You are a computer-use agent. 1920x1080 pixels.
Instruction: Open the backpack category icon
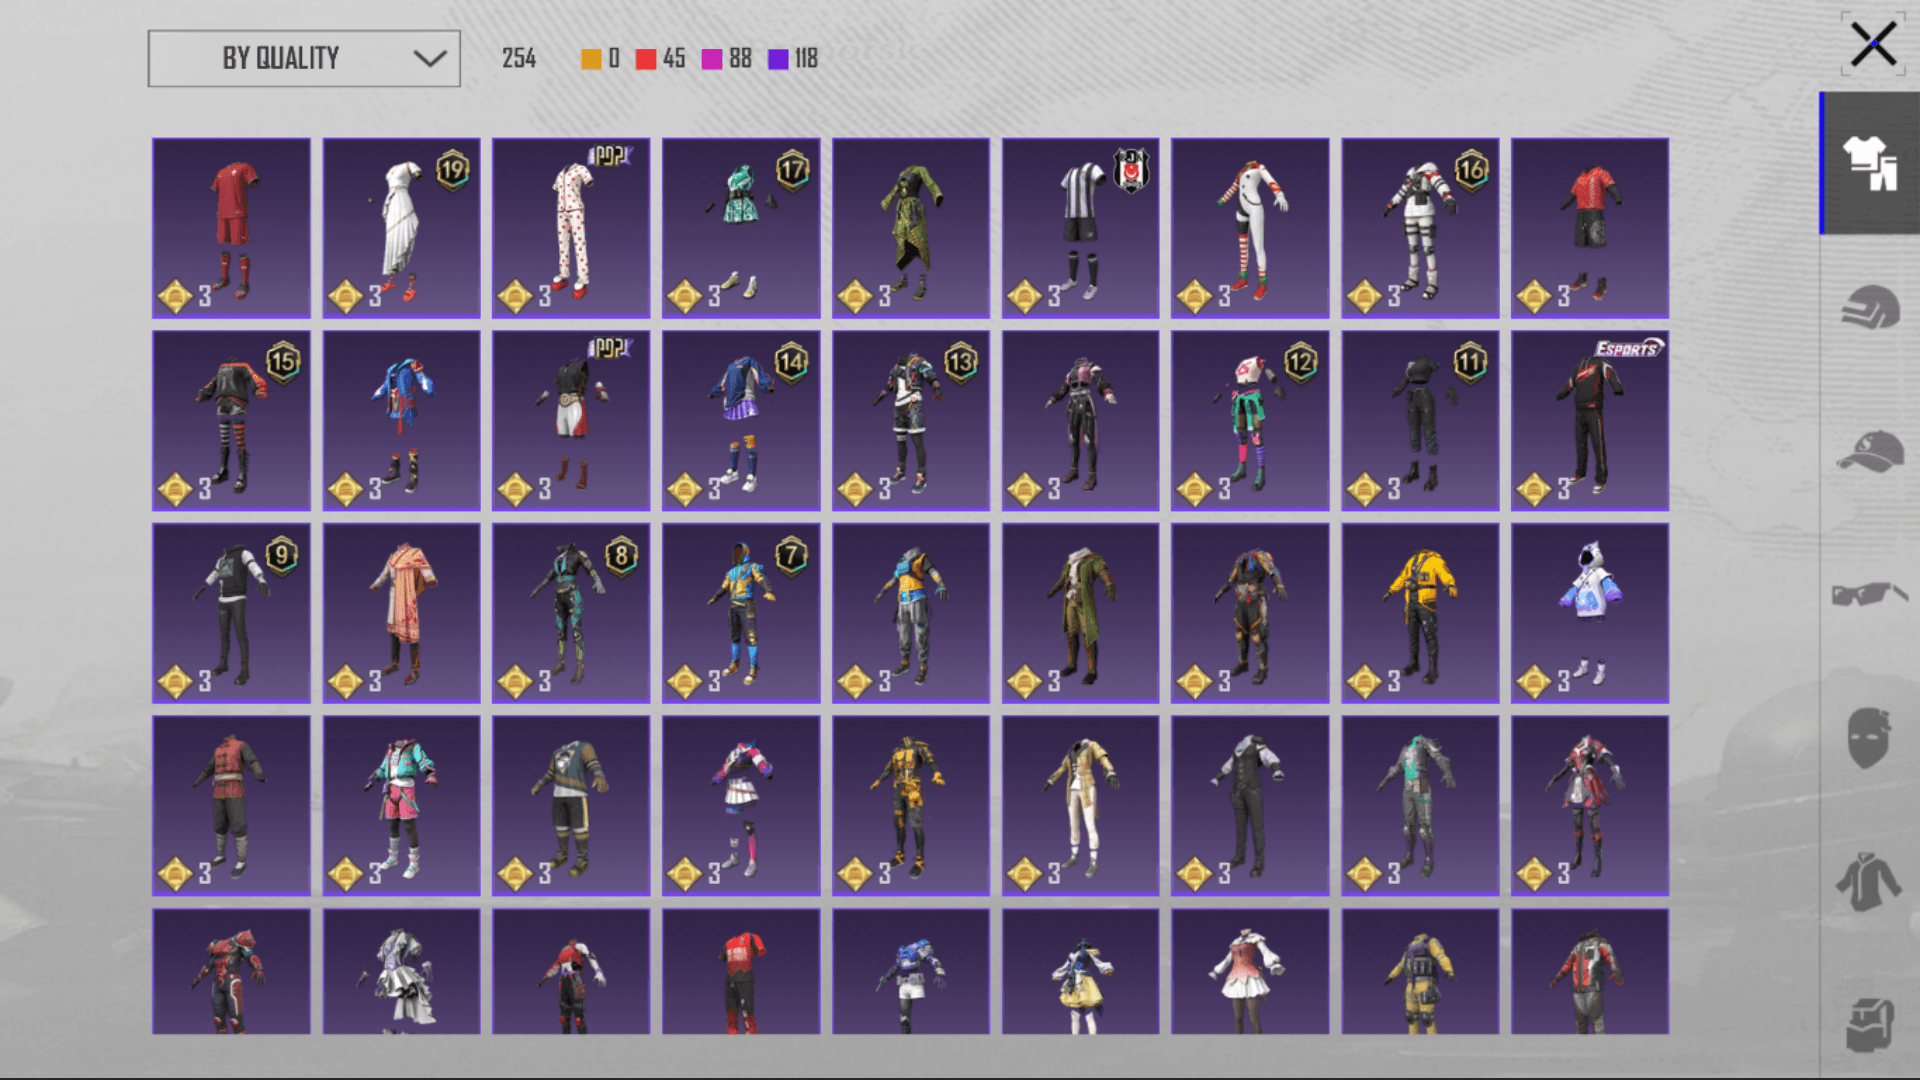1870,1025
